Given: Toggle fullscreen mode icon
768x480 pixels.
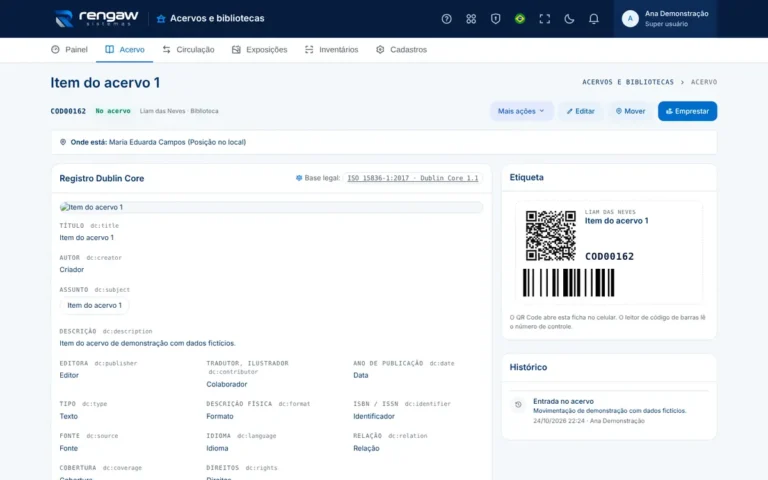Looking at the screenshot, I should pos(544,19).
